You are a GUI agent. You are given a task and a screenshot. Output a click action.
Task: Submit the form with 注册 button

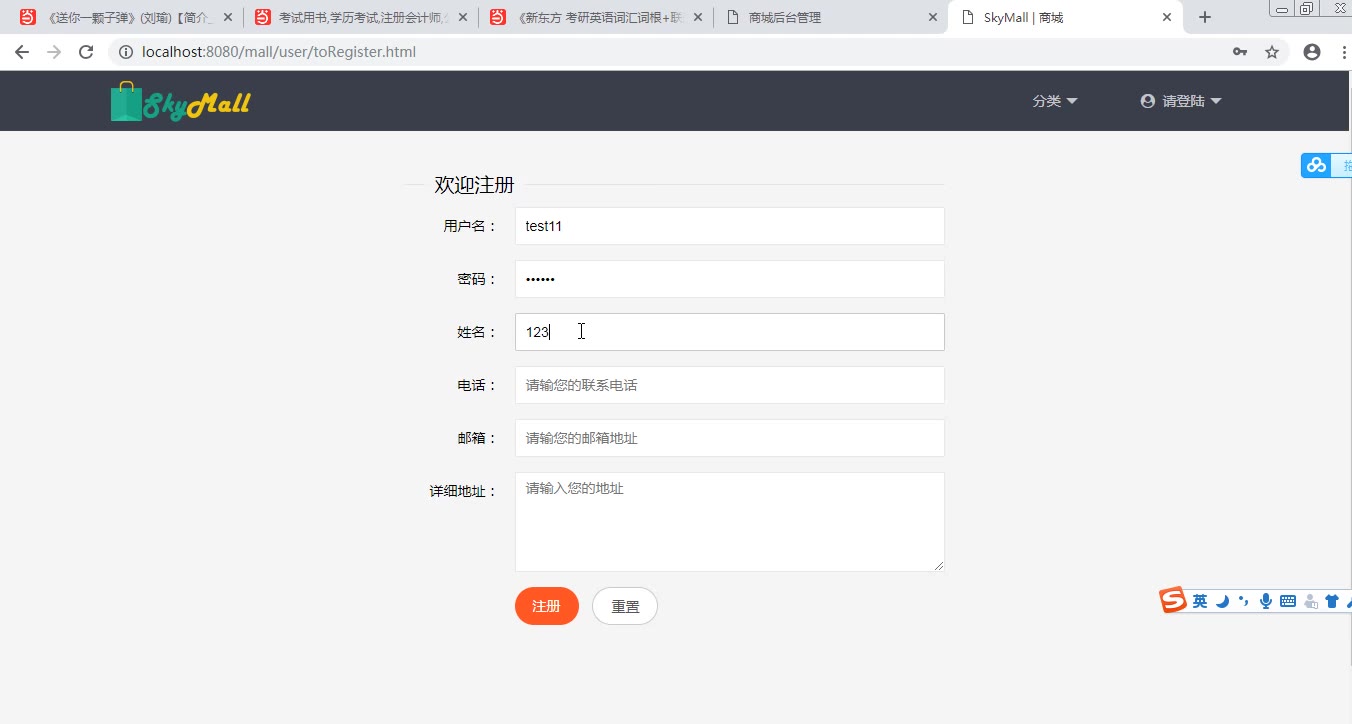(x=547, y=606)
